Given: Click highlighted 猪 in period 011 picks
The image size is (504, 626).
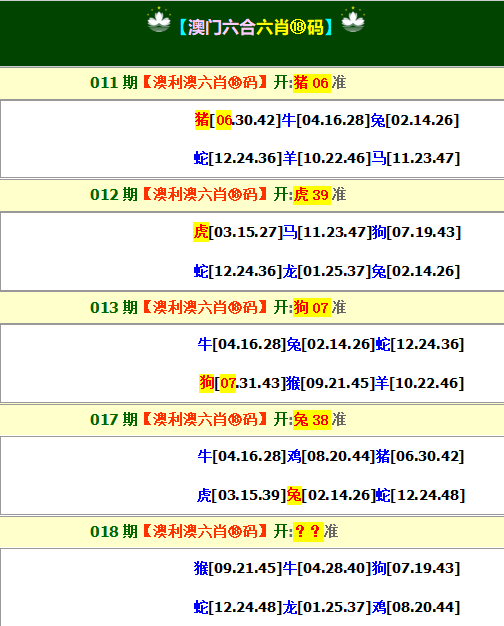Looking at the screenshot, I should [202, 120].
